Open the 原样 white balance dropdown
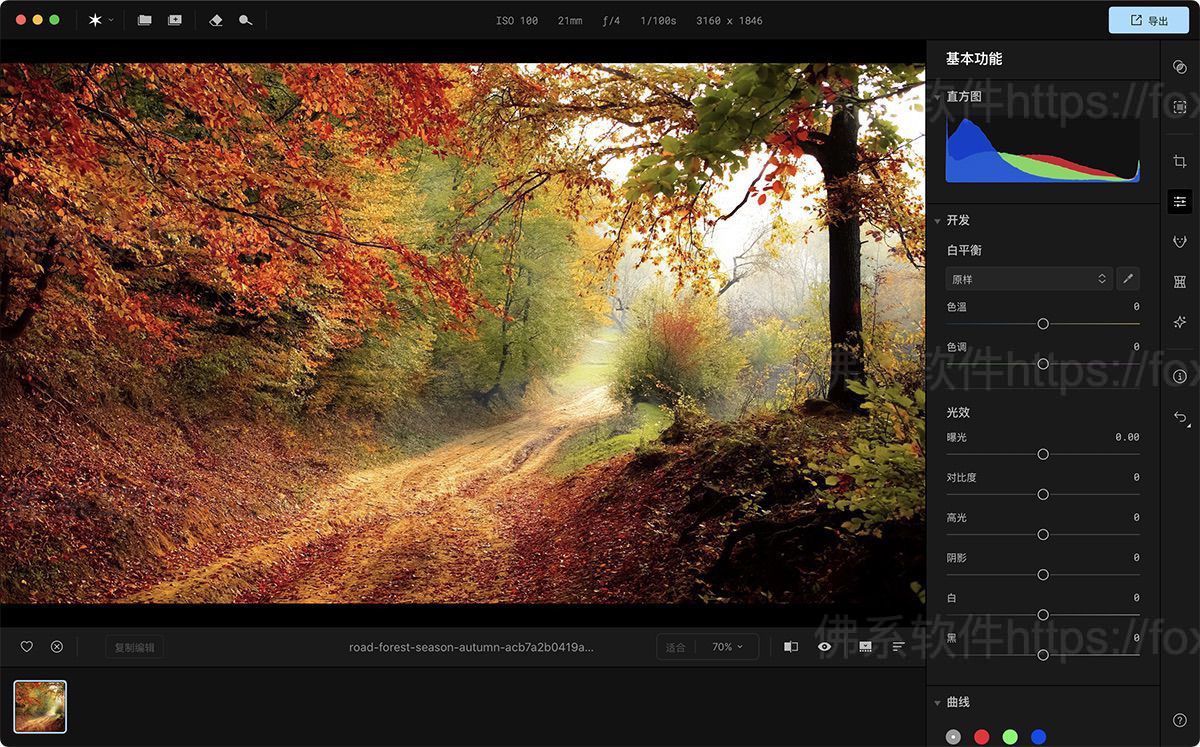Screen dimensions: 1200x747 pyautogui.click(x=1029, y=279)
